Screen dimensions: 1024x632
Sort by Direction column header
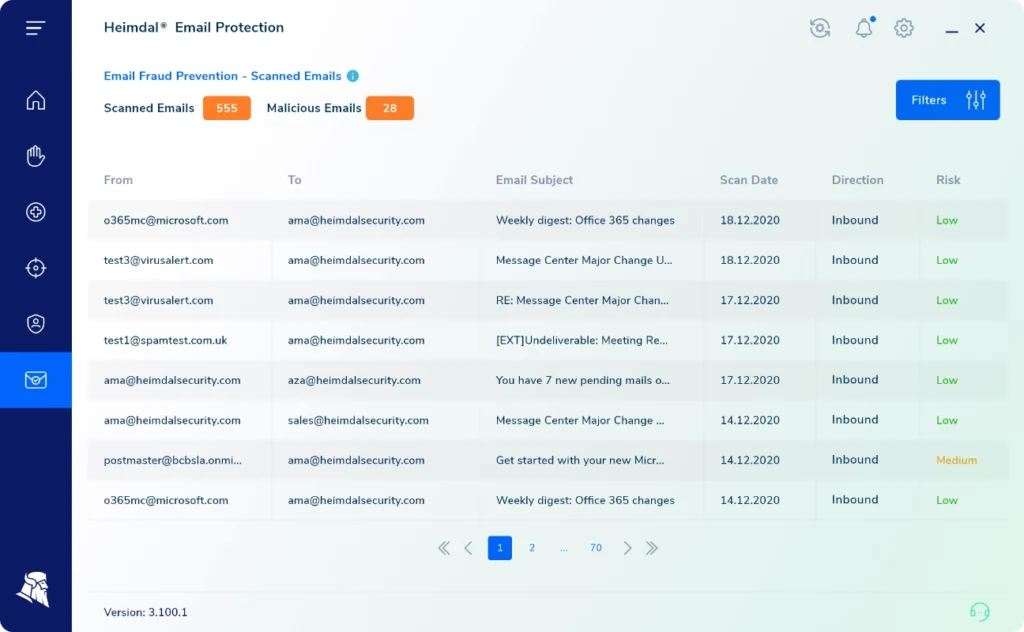pos(857,180)
